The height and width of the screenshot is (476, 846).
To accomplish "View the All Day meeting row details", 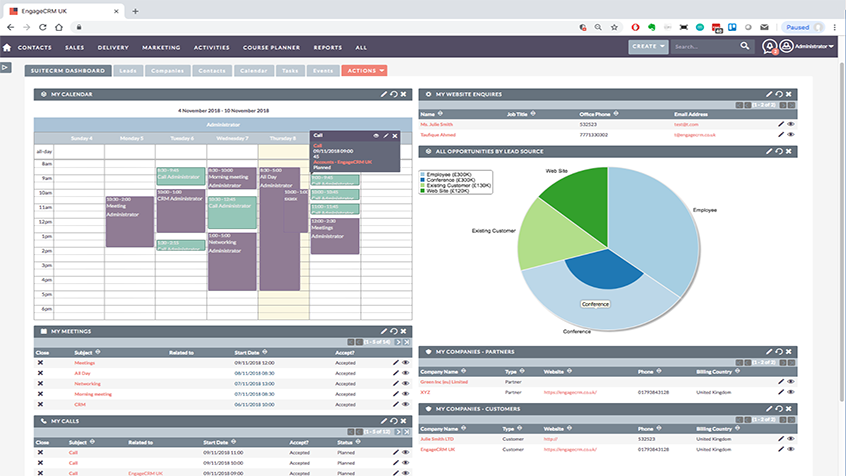I will pyautogui.click(x=406, y=373).
